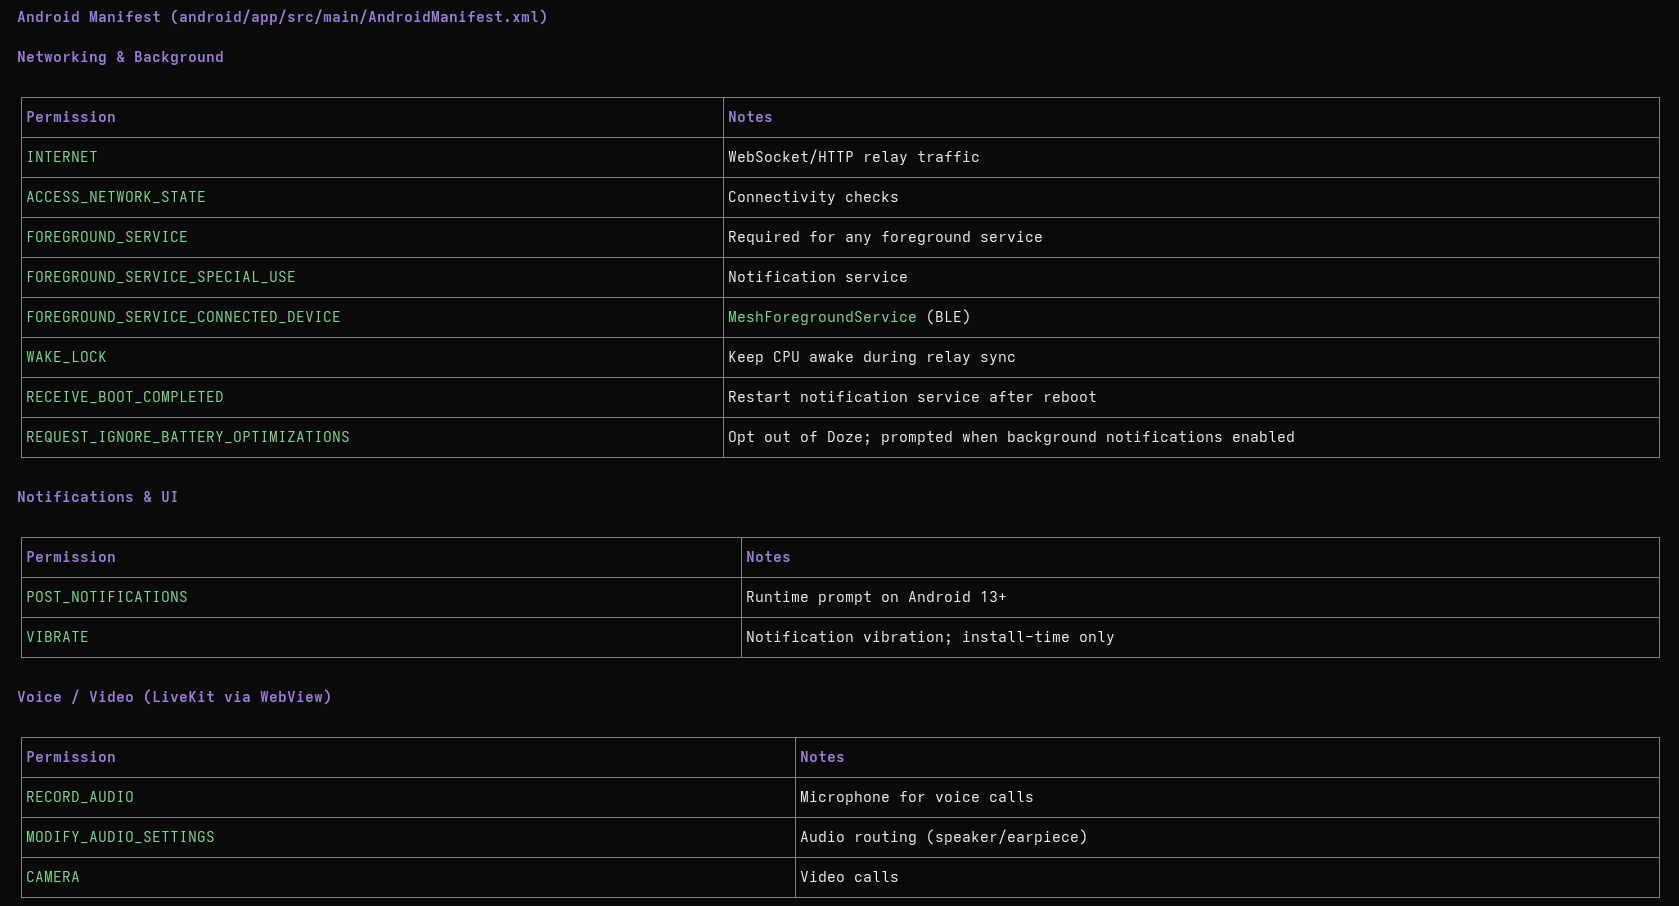Click RECEIVE_BOOT_COMPLETED permission

point(125,397)
